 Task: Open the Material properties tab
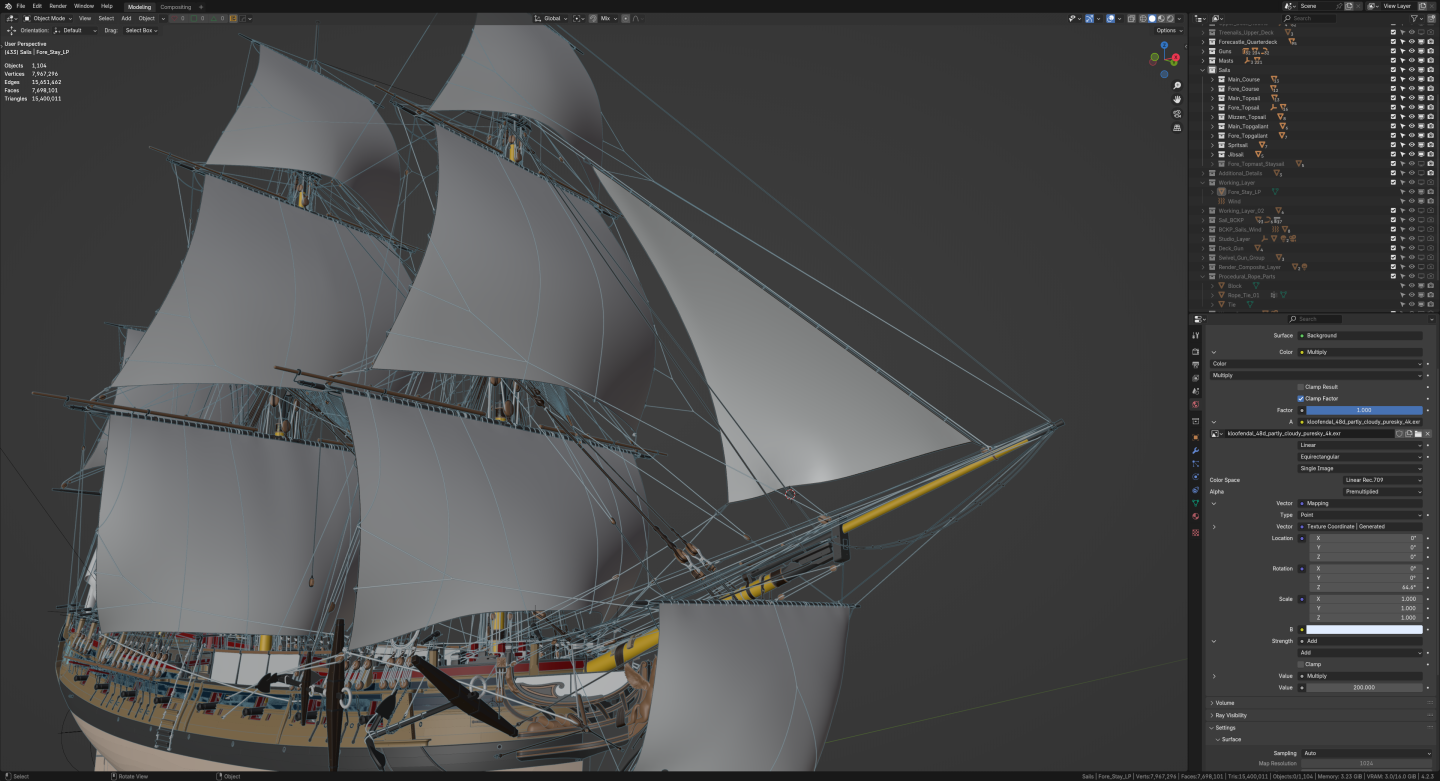1195,516
